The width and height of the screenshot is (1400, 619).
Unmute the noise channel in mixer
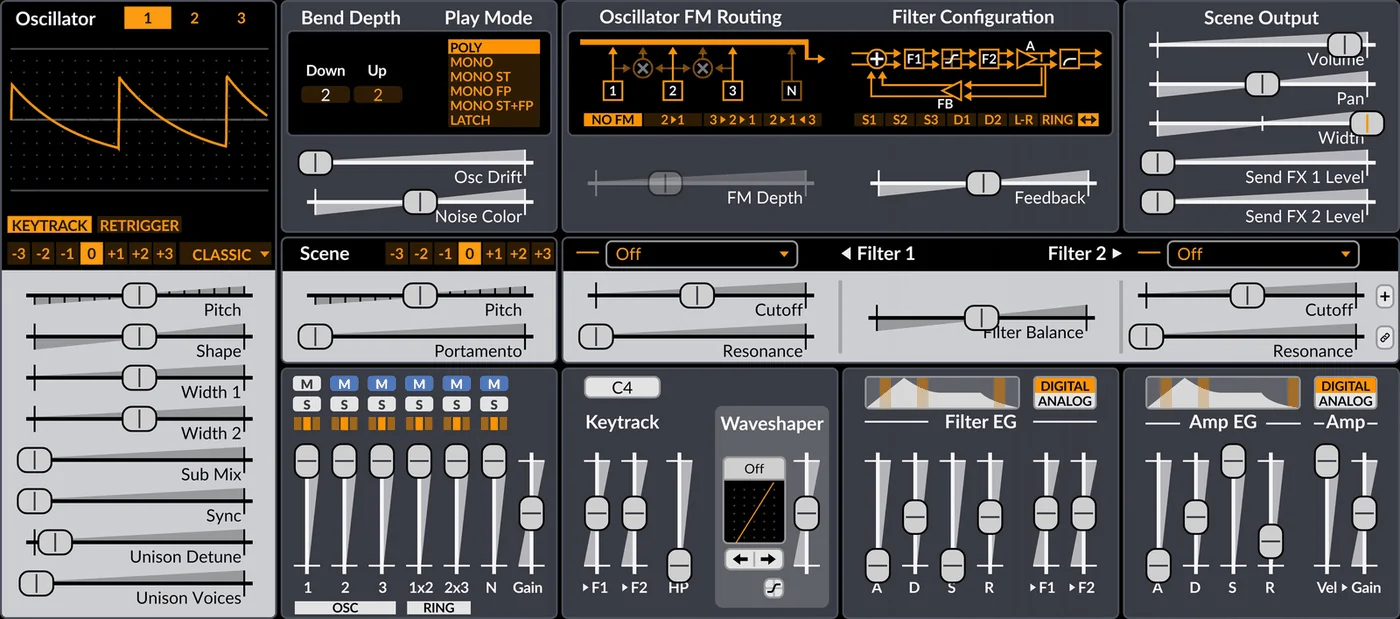coord(493,384)
